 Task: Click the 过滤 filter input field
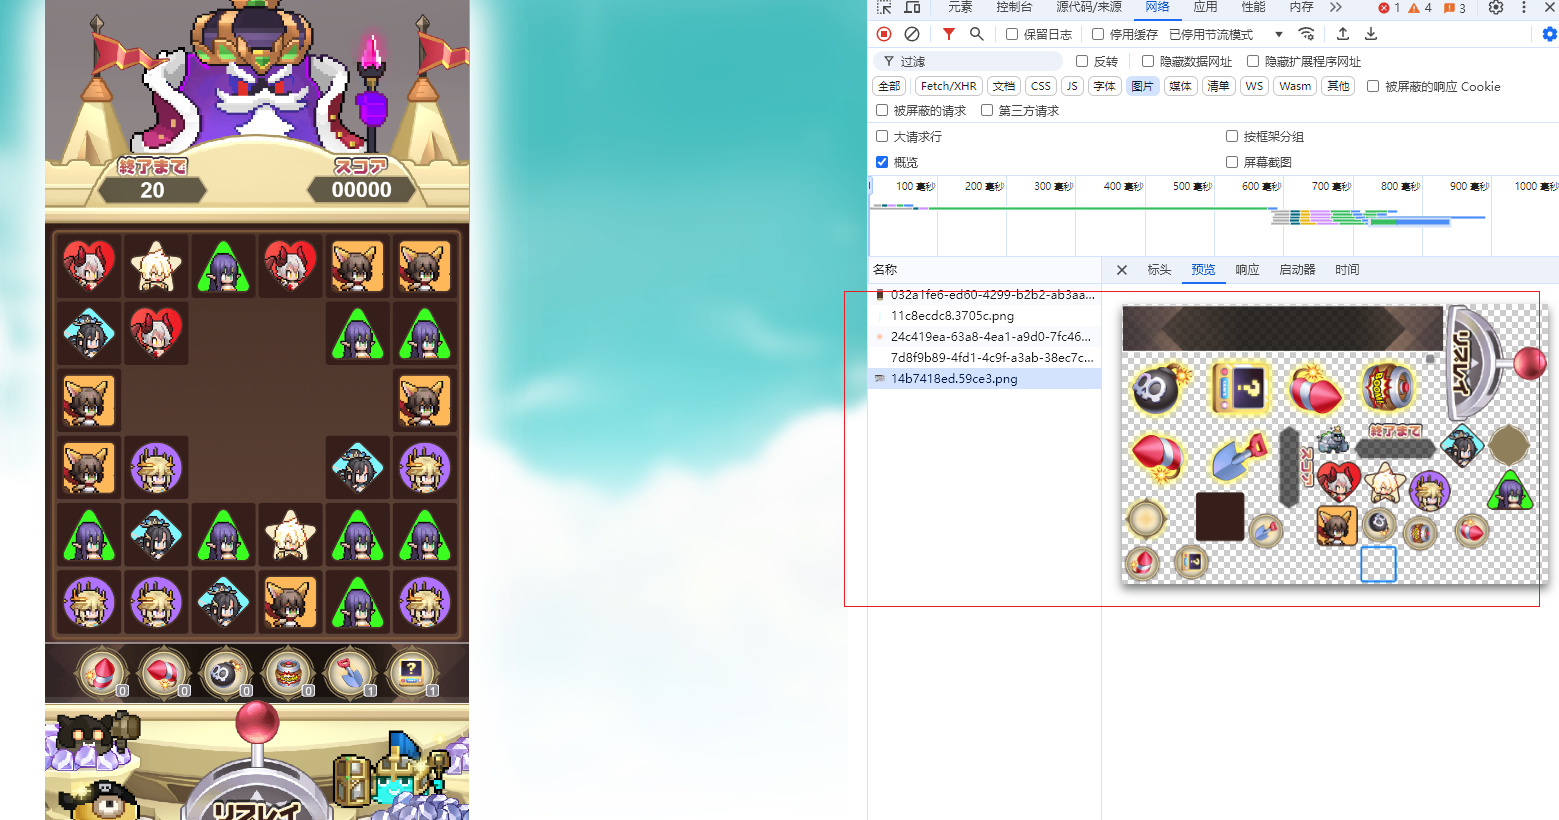[x=968, y=61]
